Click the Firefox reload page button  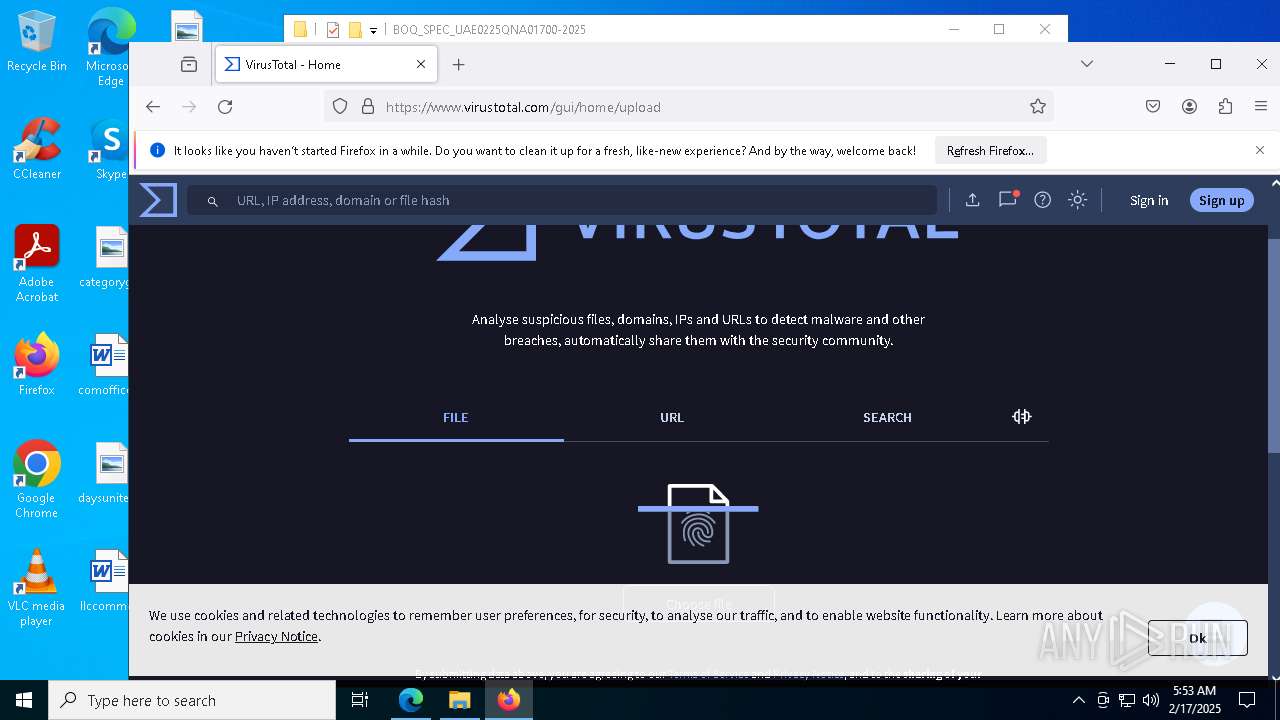pyautogui.click(x=225, y=106)
